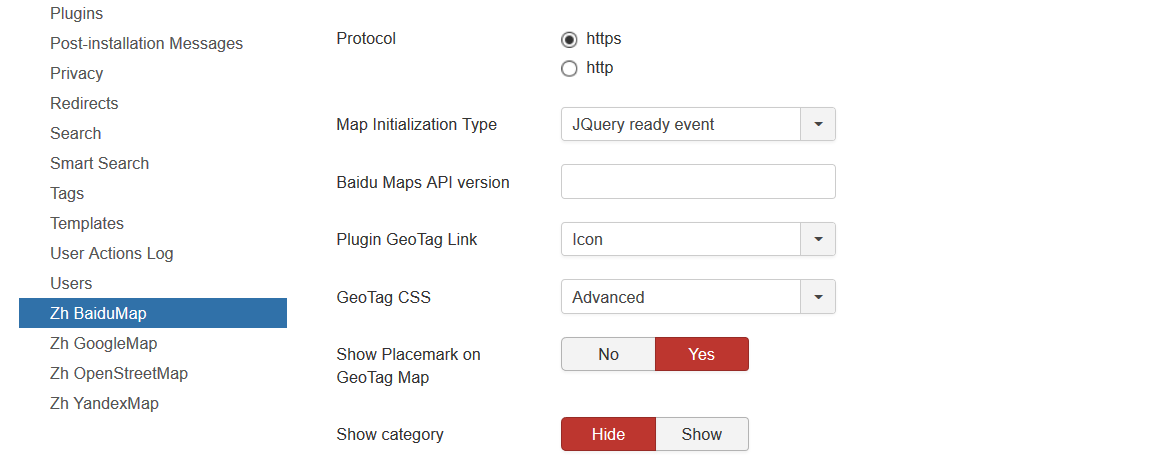Viewport: 1174px width, 474px height.
Task: Open Post-installation Messages settings
Action: pyautogui.click(x=146, y=44)
